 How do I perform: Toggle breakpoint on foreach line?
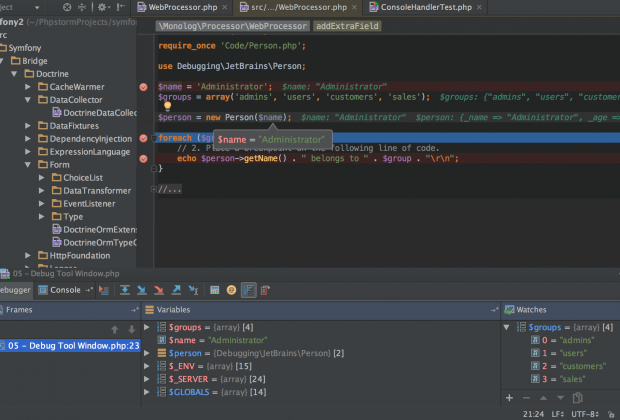(144, 138)
